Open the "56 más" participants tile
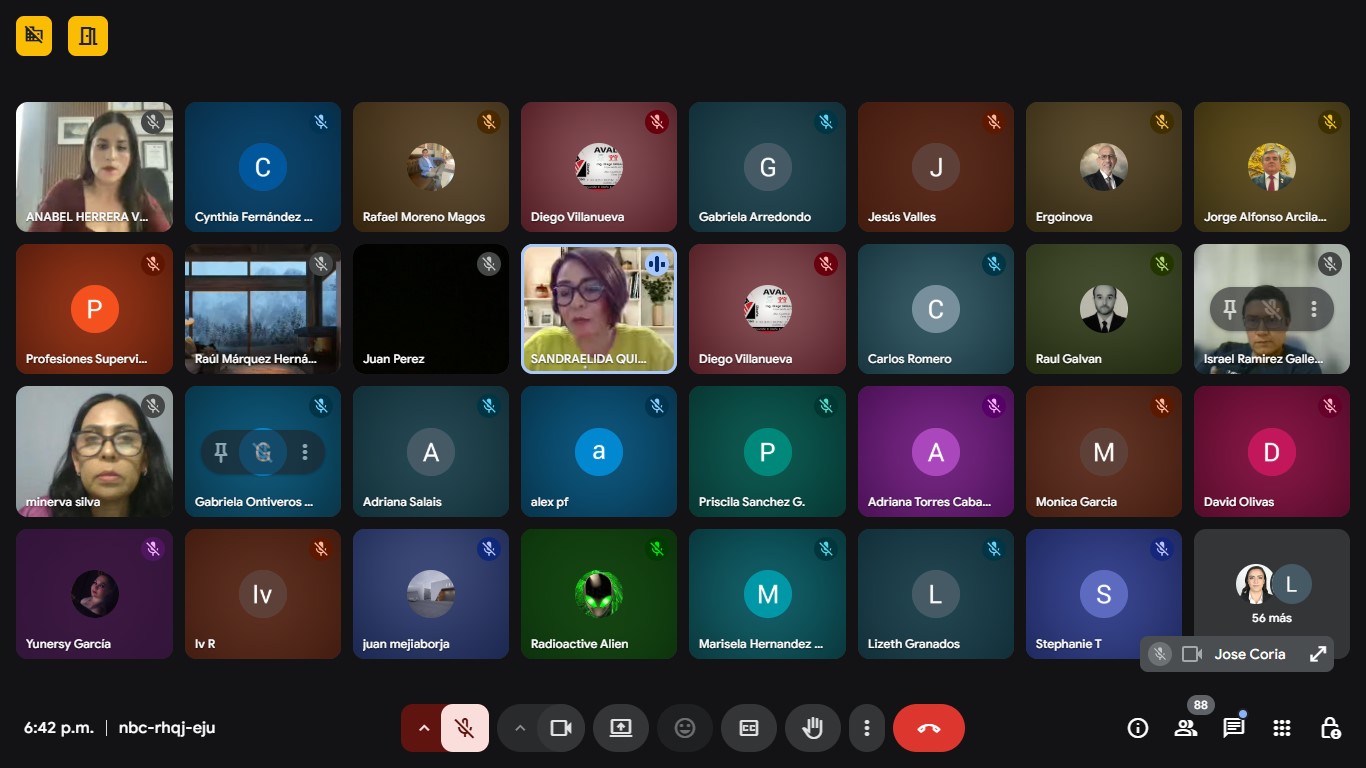The height and width of the screenshot is (768, 1366). (1271, 594)
